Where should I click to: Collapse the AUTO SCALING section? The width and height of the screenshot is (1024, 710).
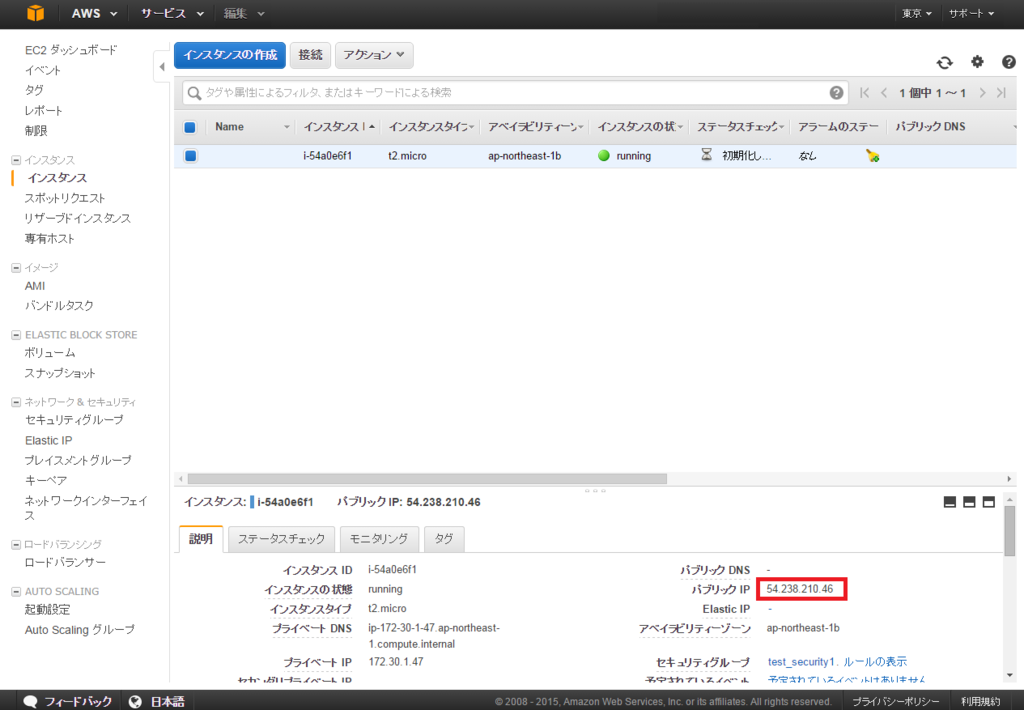click(x=16, y=592)
